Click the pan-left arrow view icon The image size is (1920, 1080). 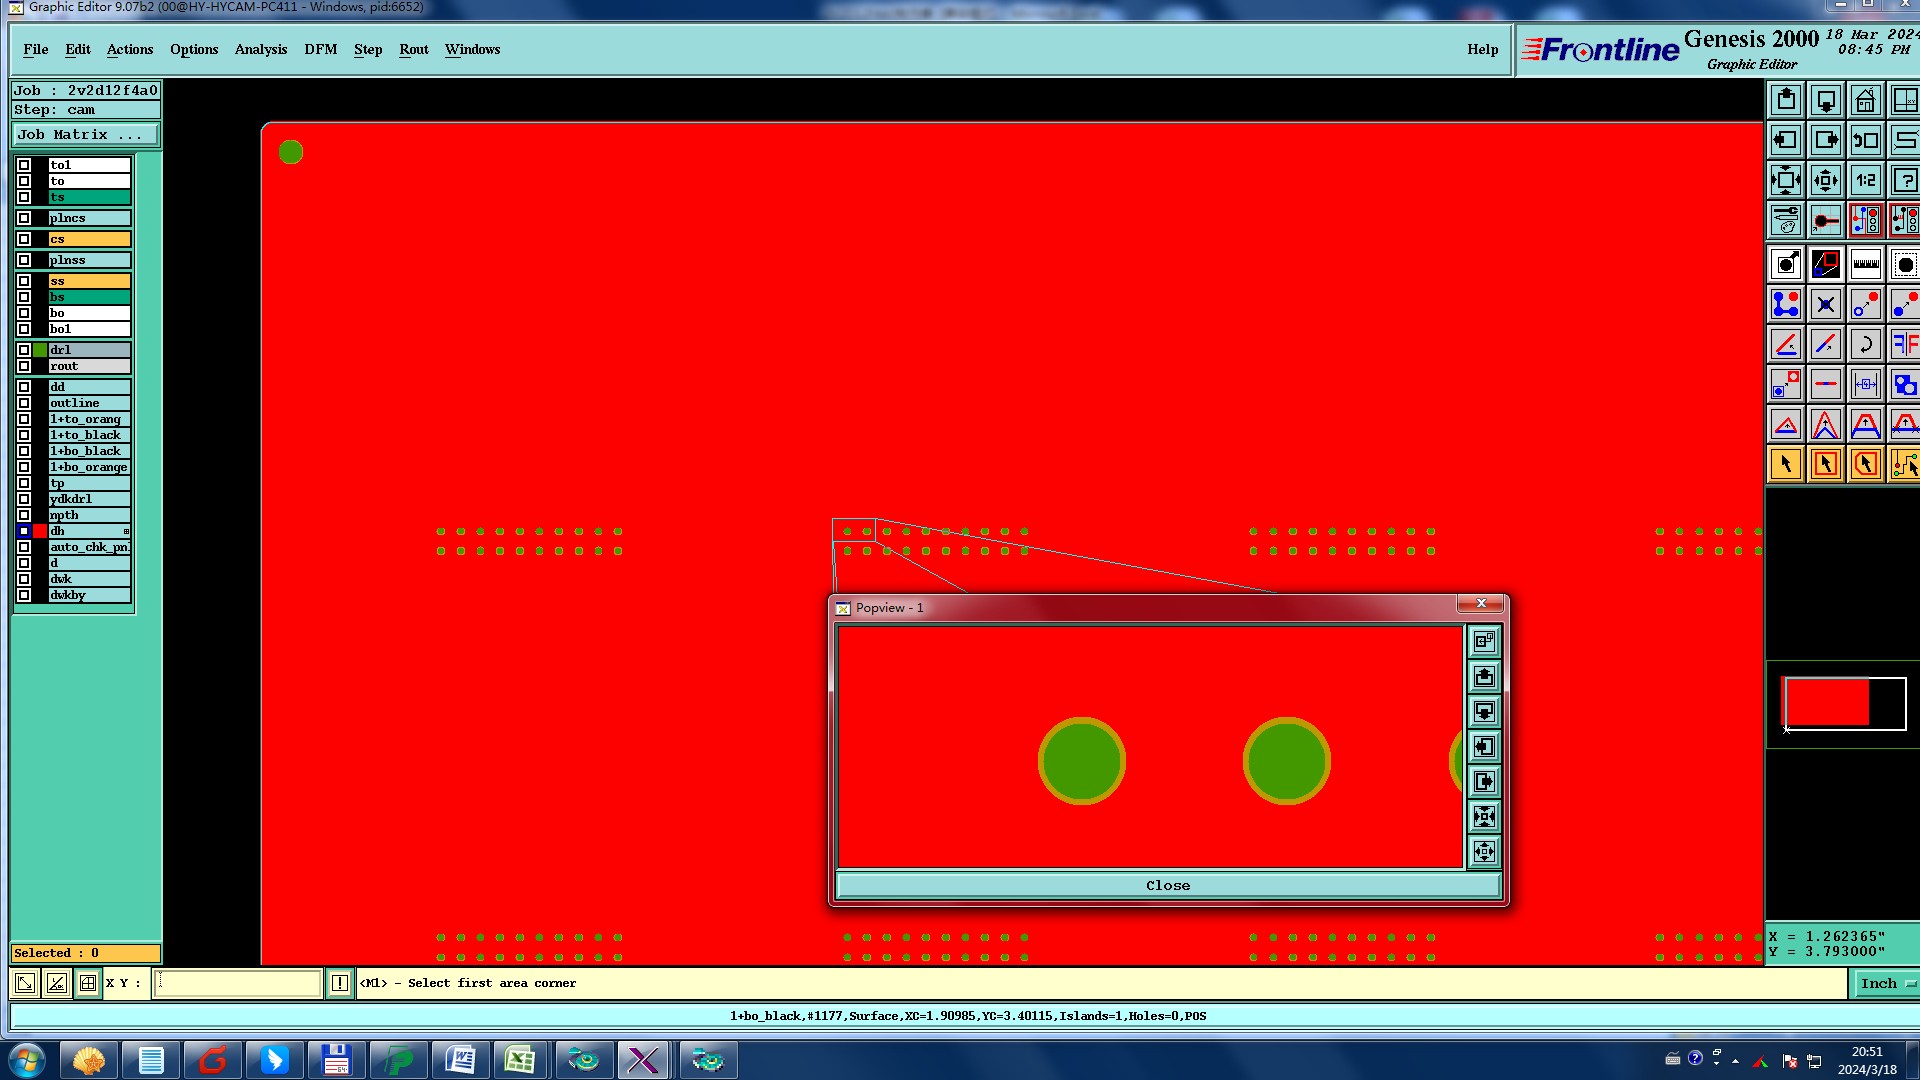[1786, 141]
